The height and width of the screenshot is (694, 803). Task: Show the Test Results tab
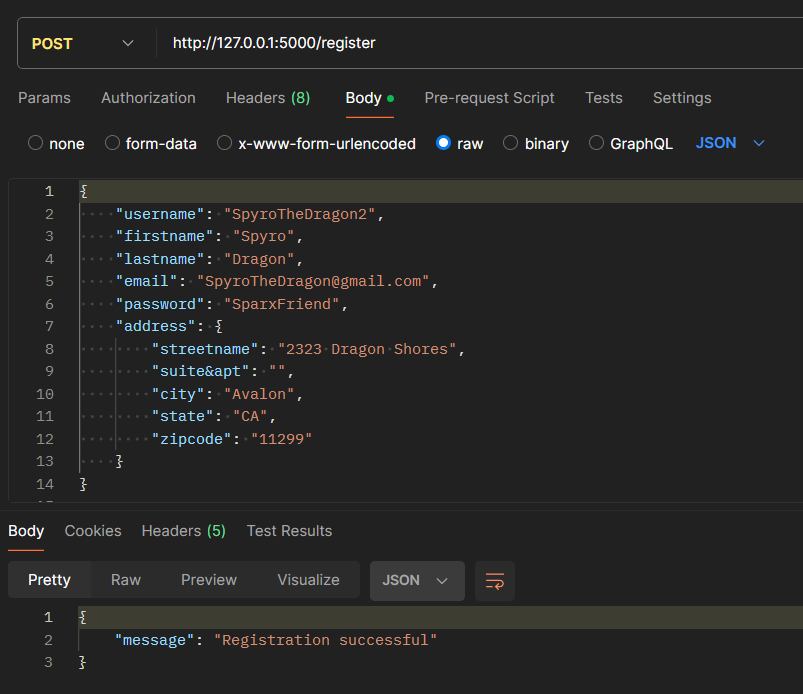point(289,531)
